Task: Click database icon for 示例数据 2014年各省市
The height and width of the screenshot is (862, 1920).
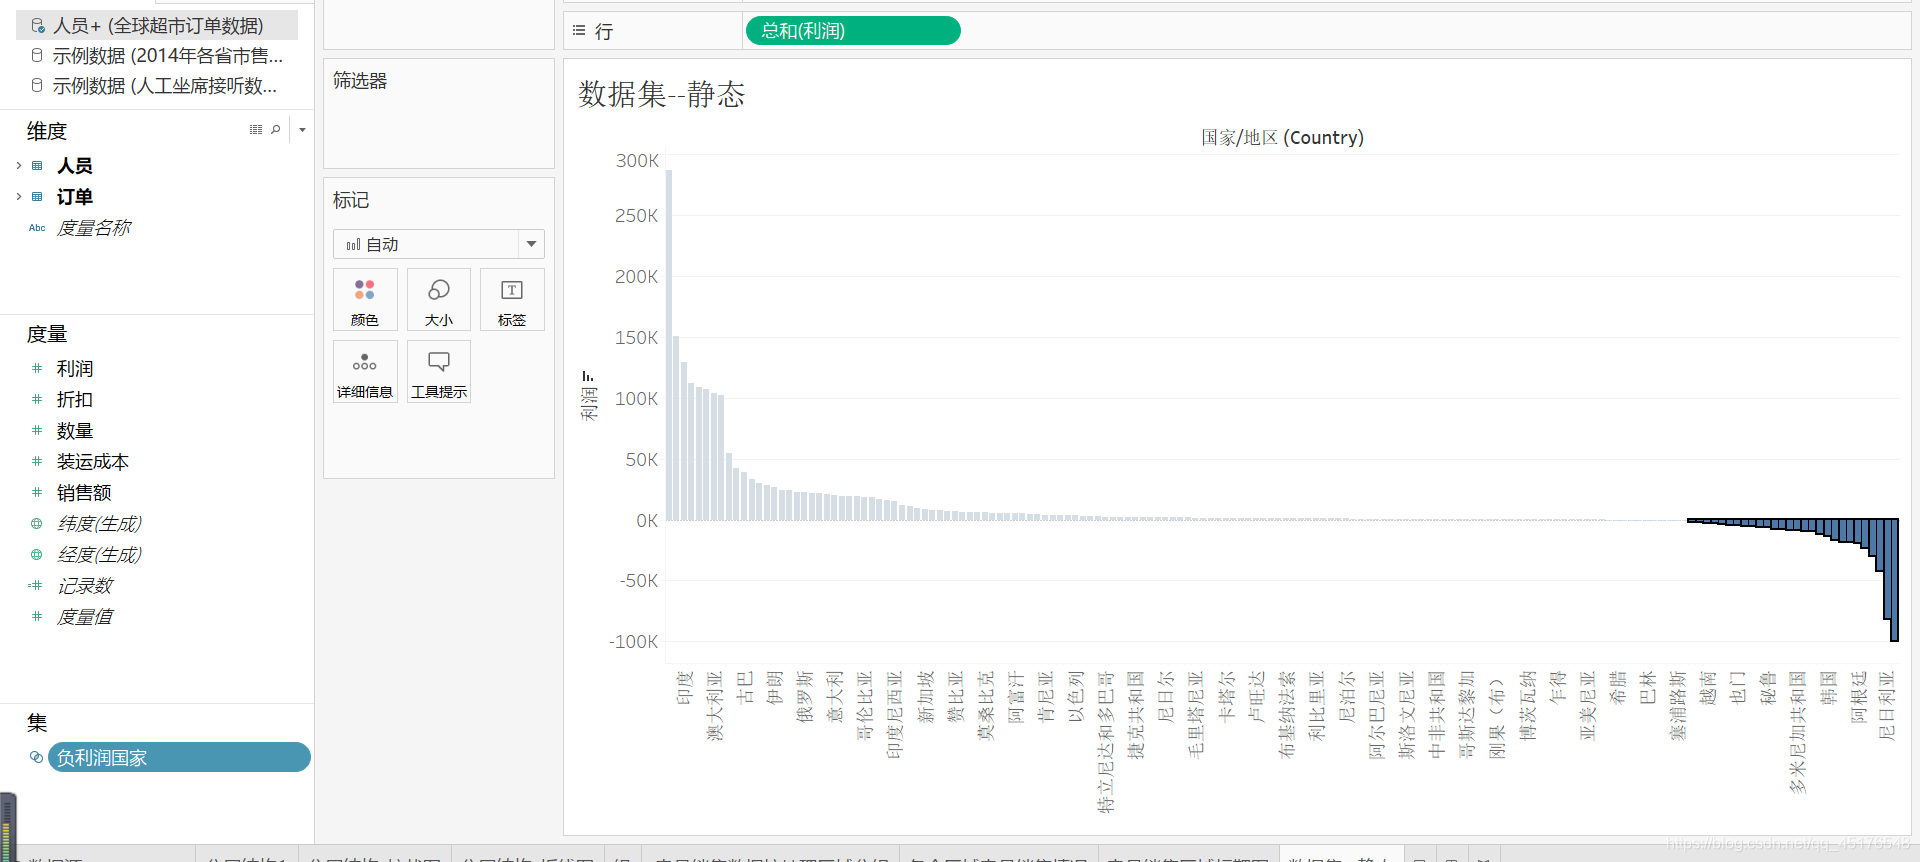Action: (37, 55)
